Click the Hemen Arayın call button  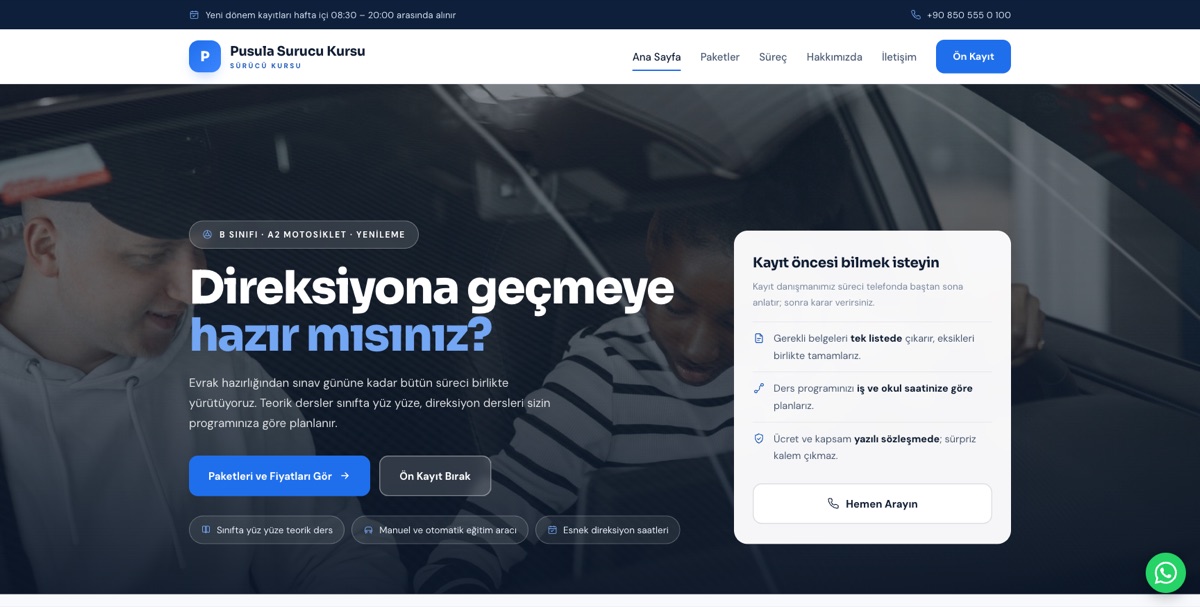[872, 504]
